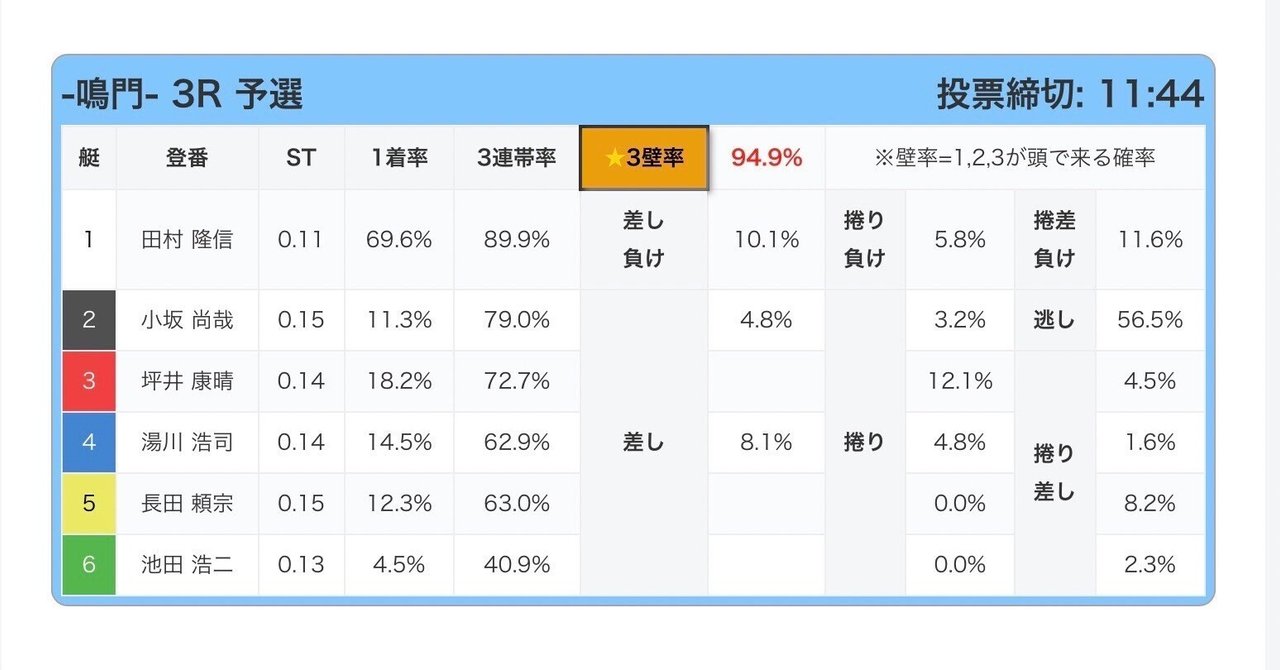1280x670 pixels.
Task: Click the 1着率 column header
Action: coord(399,158)
